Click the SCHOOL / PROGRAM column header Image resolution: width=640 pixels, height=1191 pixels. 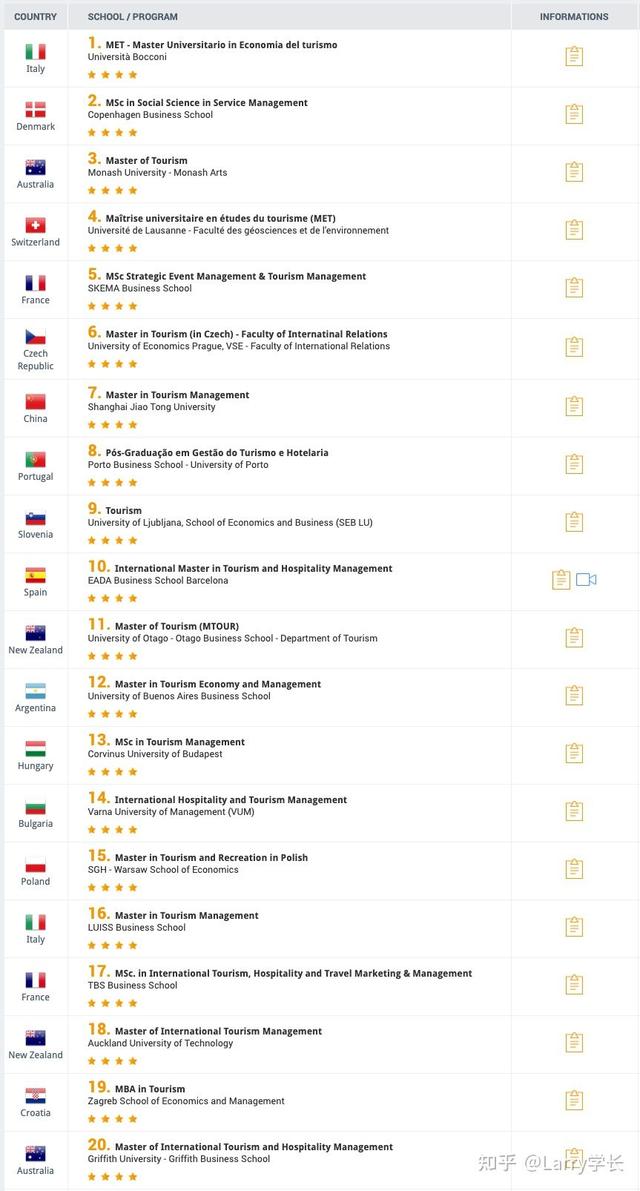coord(133,16)
